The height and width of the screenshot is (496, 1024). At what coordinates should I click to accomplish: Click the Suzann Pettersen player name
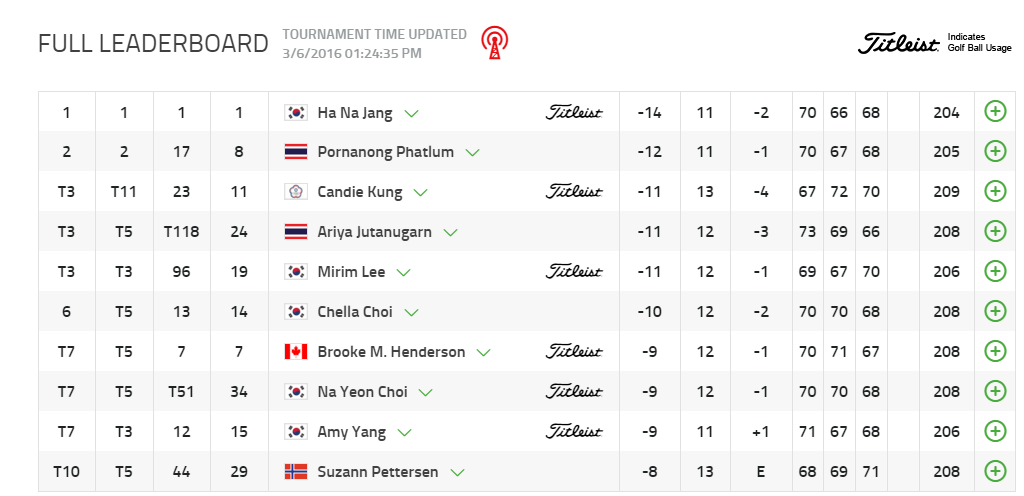click(x=377, y=472)
